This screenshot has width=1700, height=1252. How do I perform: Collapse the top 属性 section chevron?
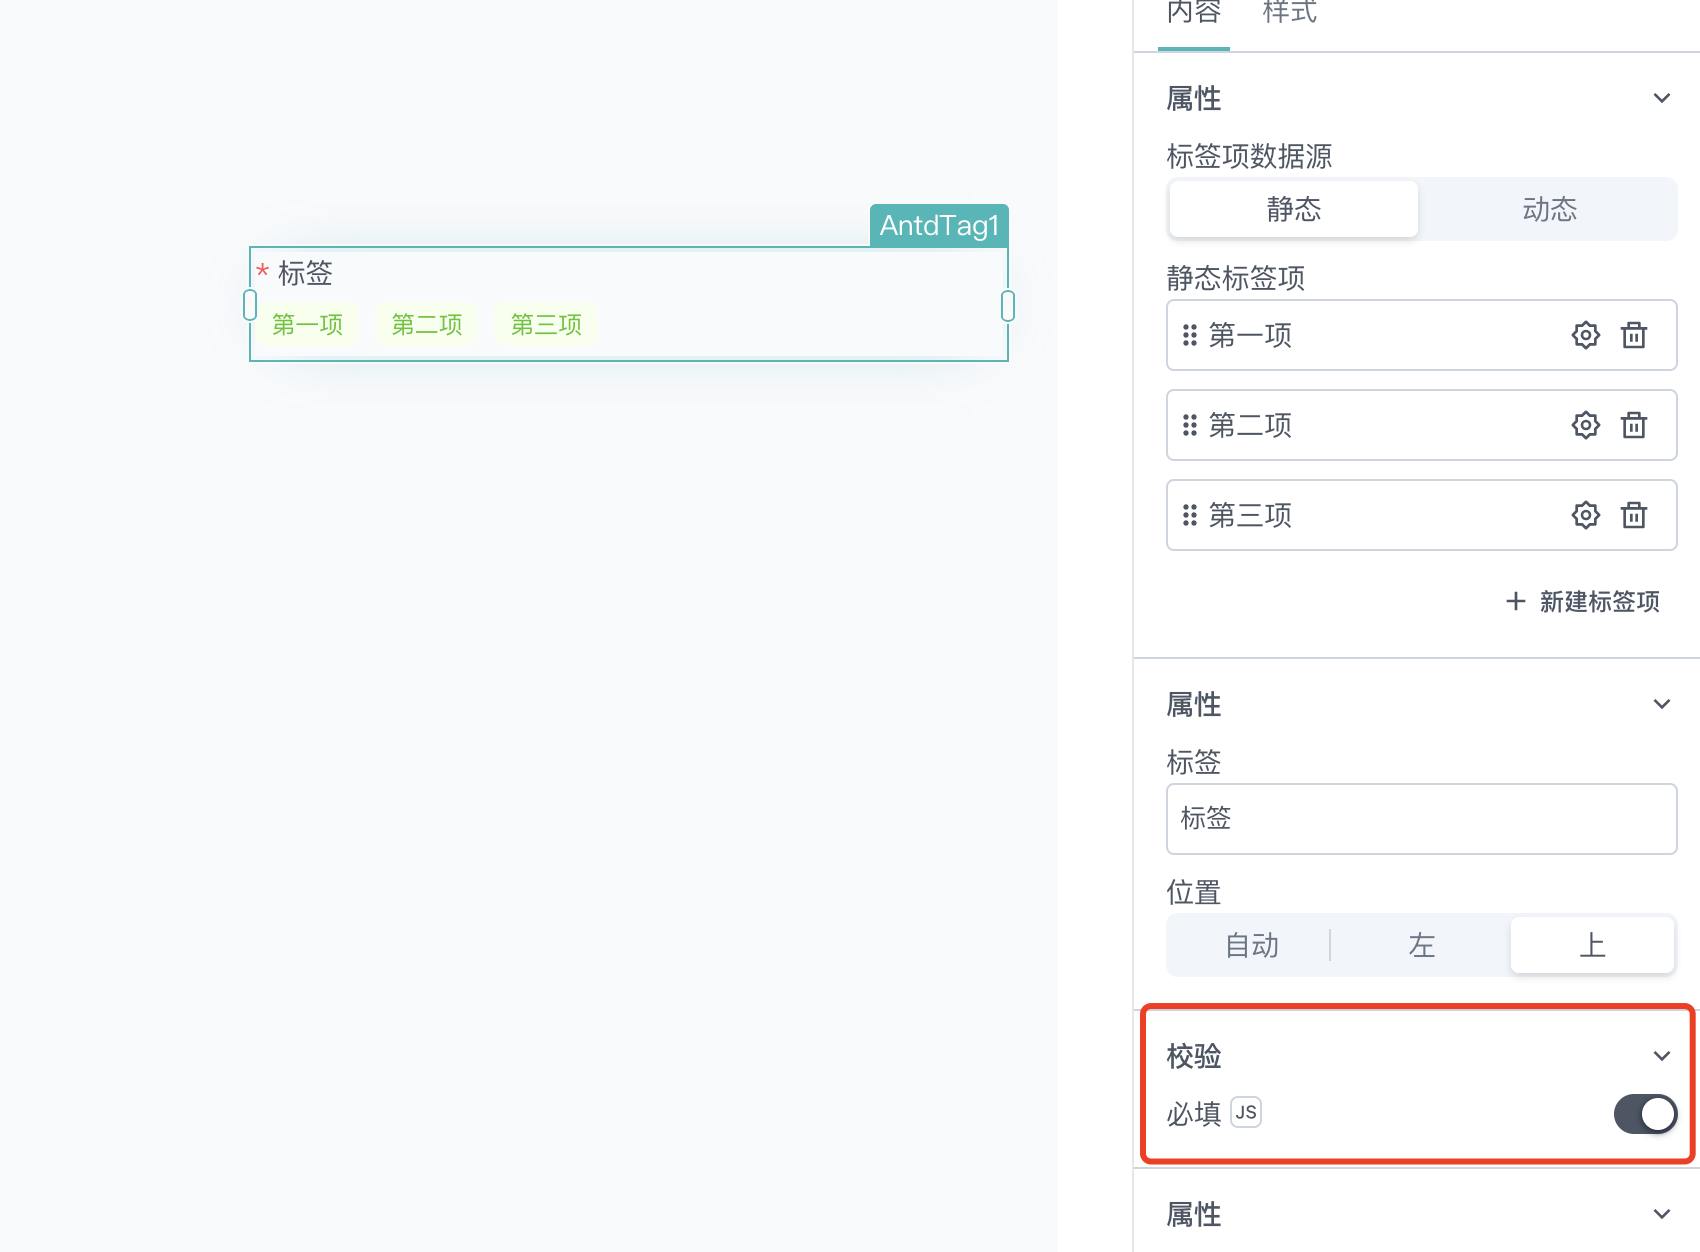tap(1662, 98)
